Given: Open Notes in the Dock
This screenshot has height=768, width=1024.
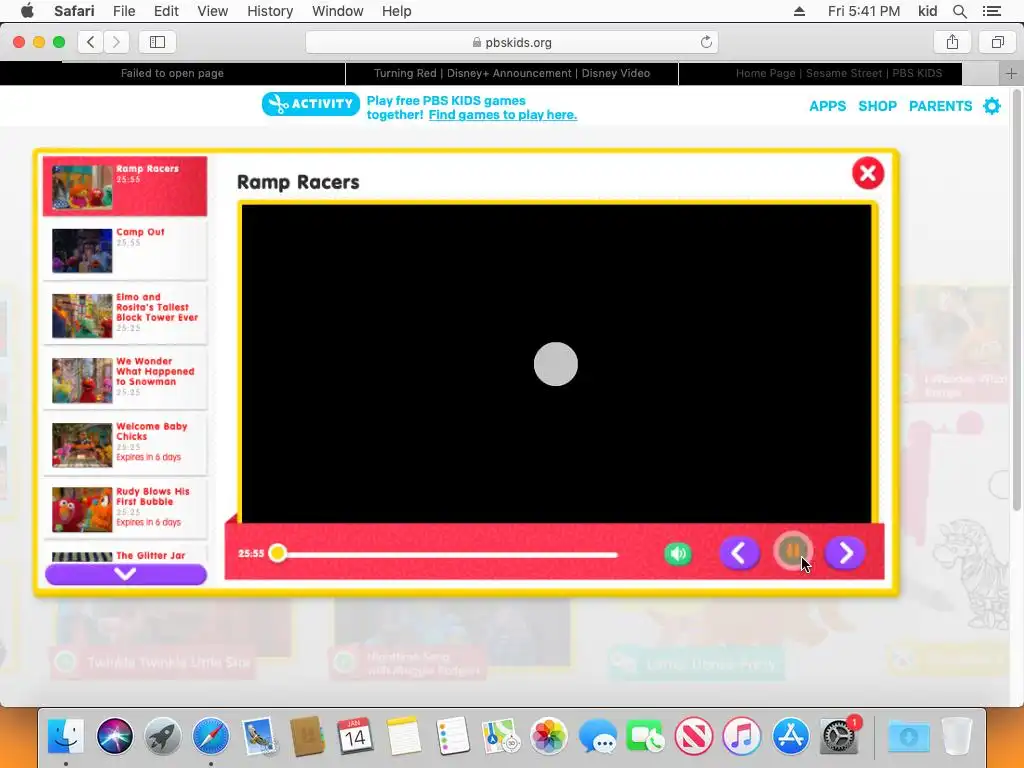Looking at the screenshot, I should (x=404, y=736).
